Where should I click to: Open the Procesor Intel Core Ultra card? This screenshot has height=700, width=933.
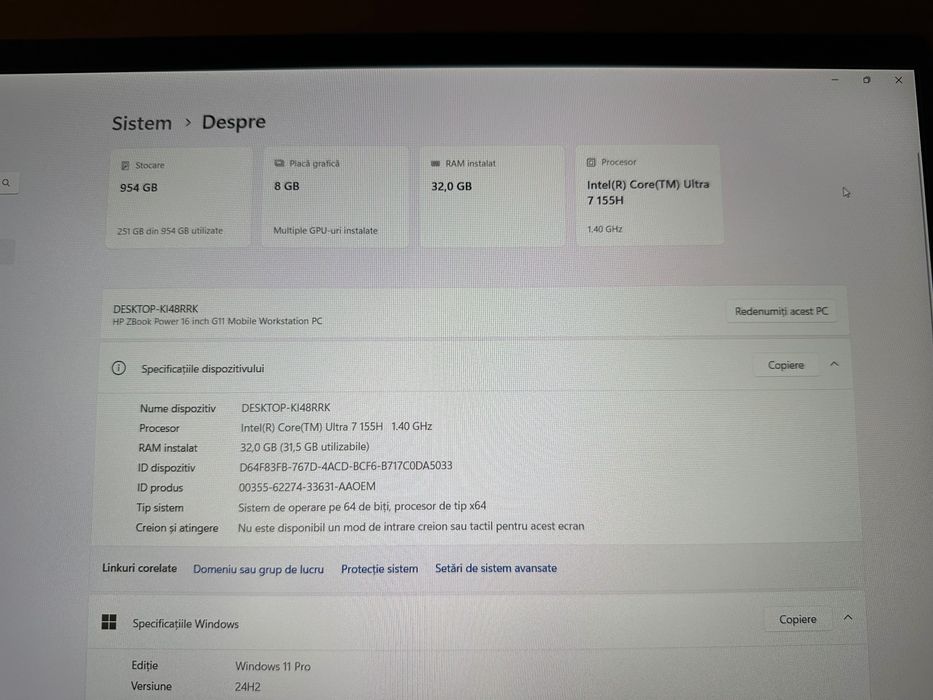[x=649, y=195]
